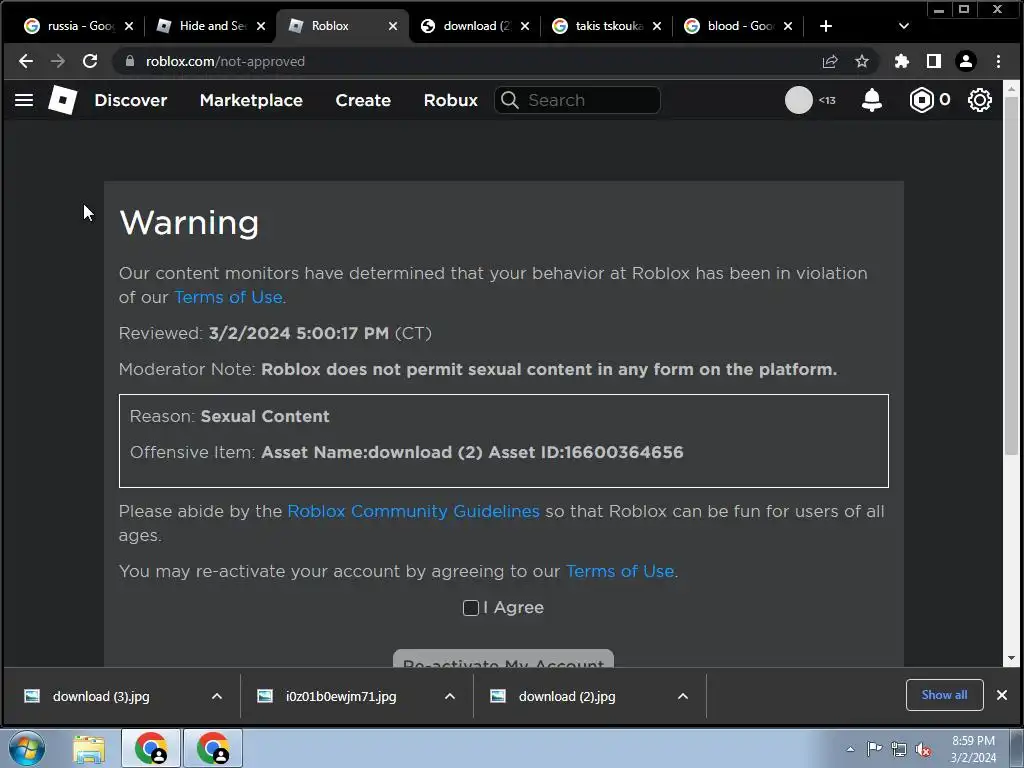The image size is (1024, 768).
Task: Open the Robux balance hexagon icon
Action: [x=921, y=100]
